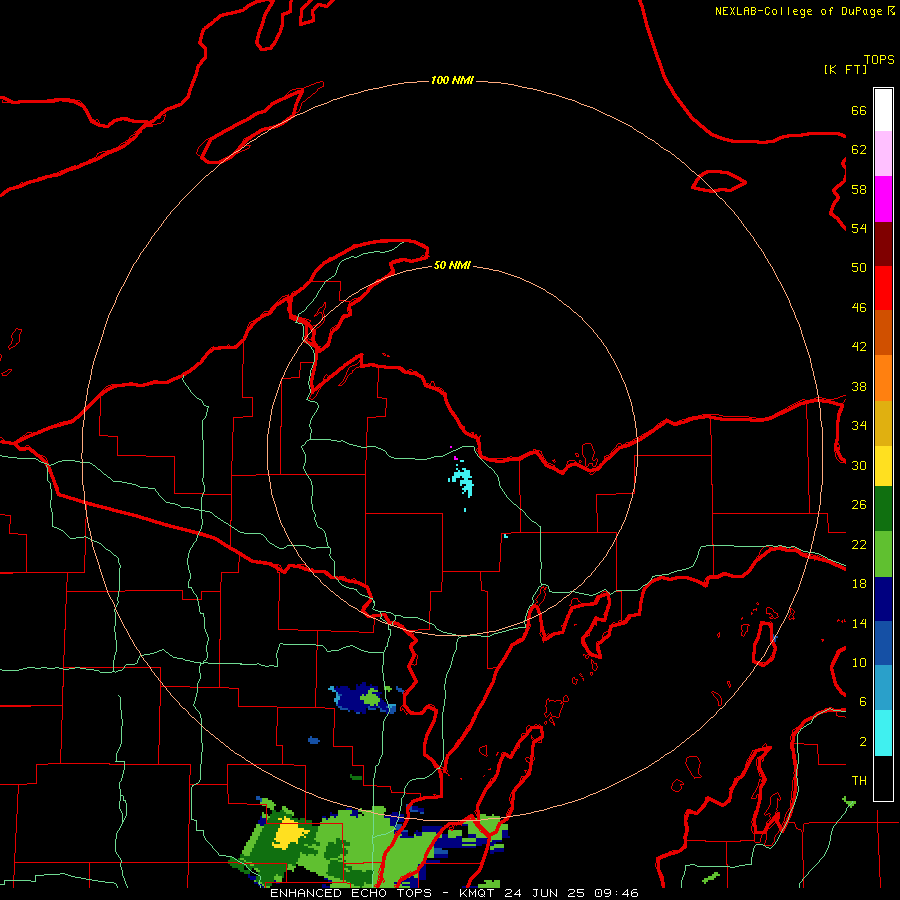Click the legend value 18
Screen dimensions: 900x900
click(x=859, y=584)
